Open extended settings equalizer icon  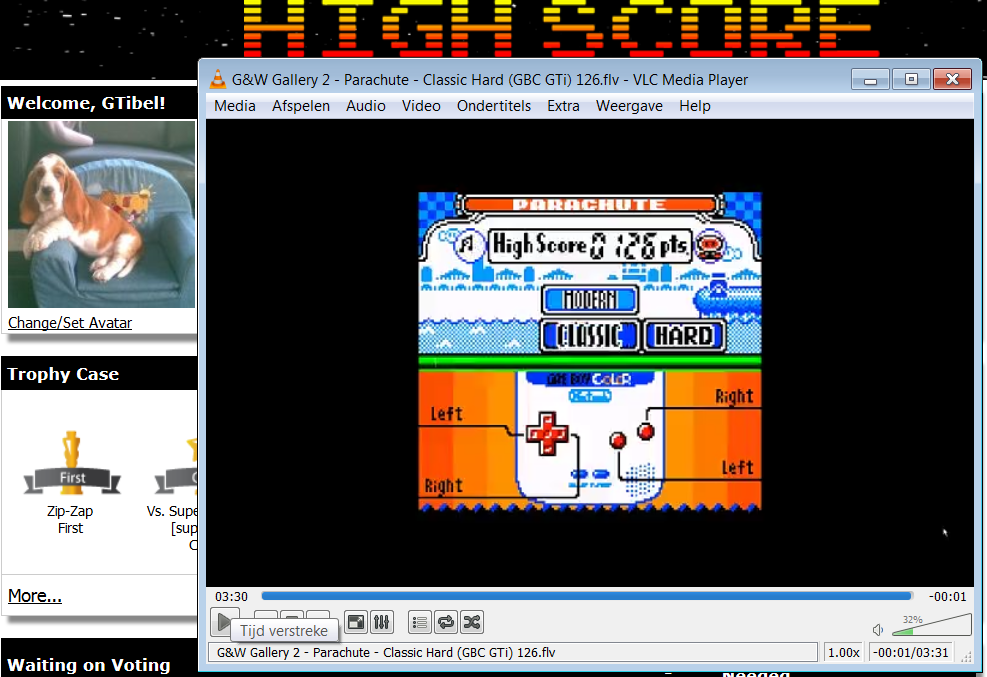pos(382,622)
